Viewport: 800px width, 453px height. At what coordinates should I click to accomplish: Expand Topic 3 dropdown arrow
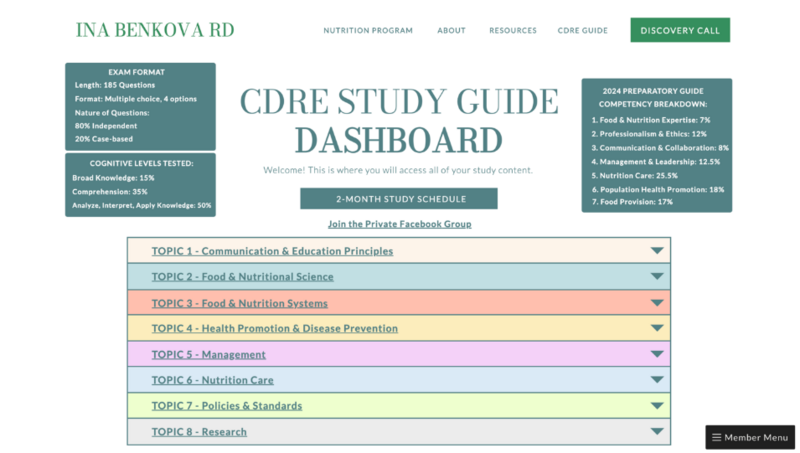pos(657,303)
